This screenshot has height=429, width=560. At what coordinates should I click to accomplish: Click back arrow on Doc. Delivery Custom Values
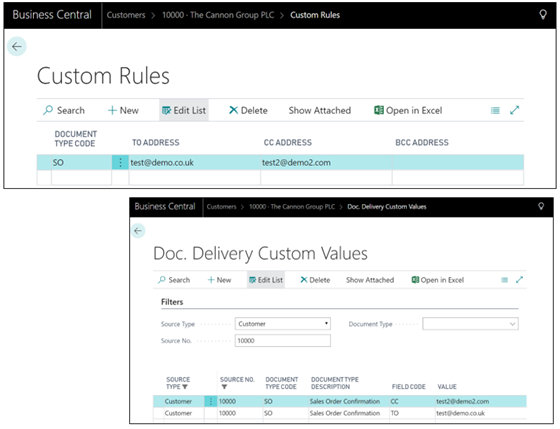coord(138,231)
